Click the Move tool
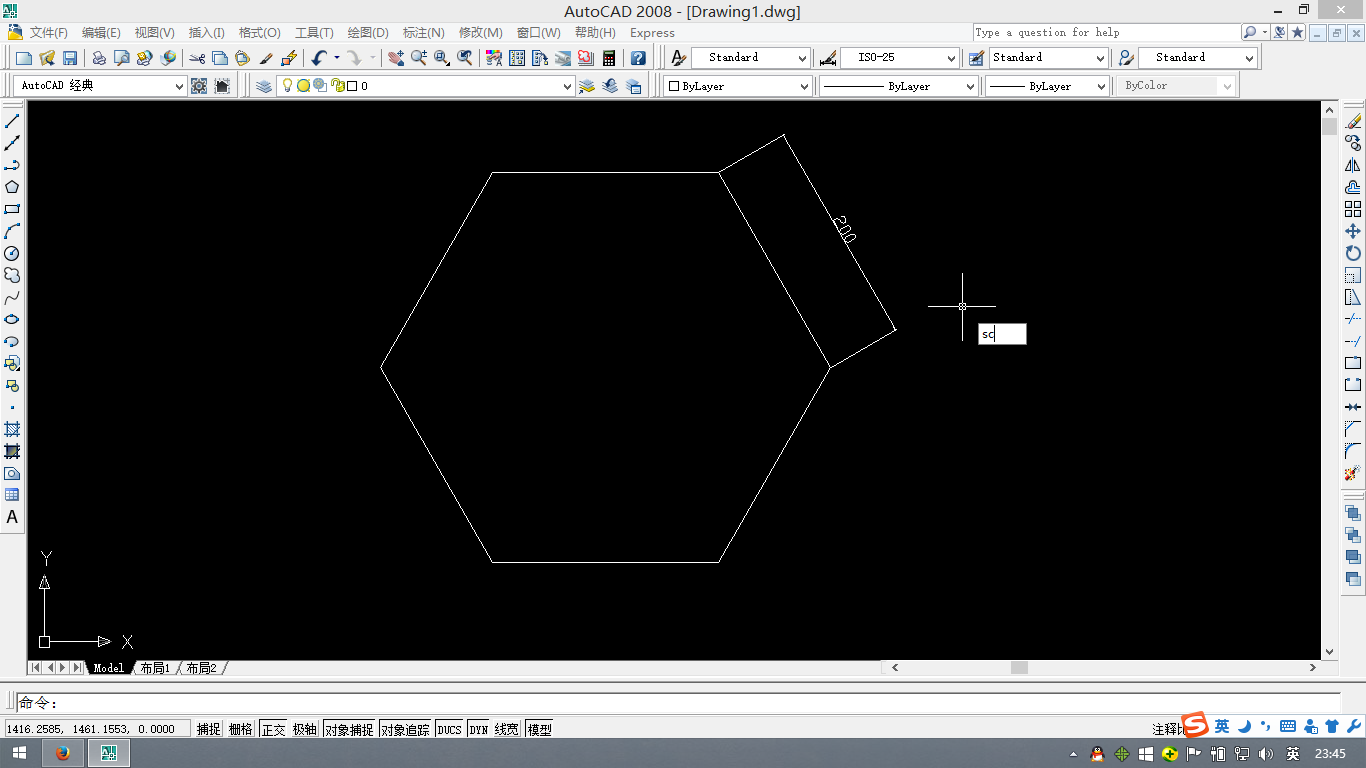The width and height of the screenshot is (1366, 768). pyautogui.click(x=1353, y=231)
